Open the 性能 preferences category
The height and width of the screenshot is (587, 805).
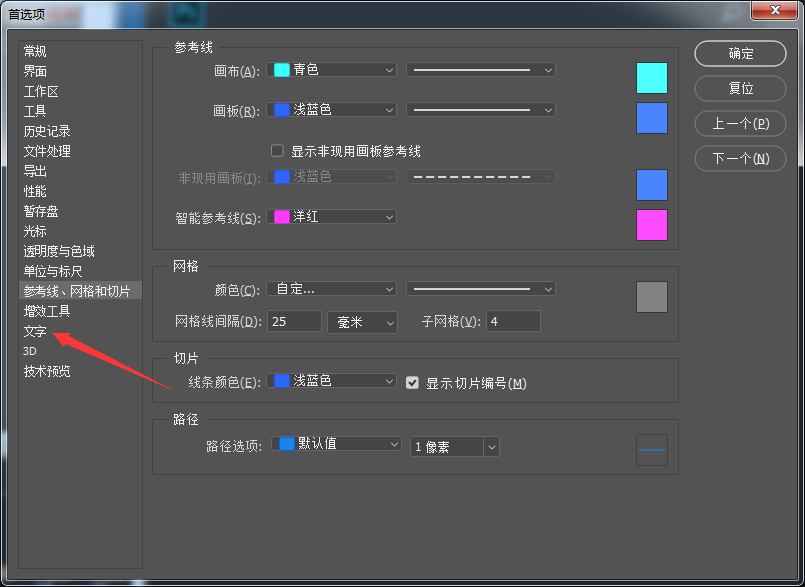[35, 192]
